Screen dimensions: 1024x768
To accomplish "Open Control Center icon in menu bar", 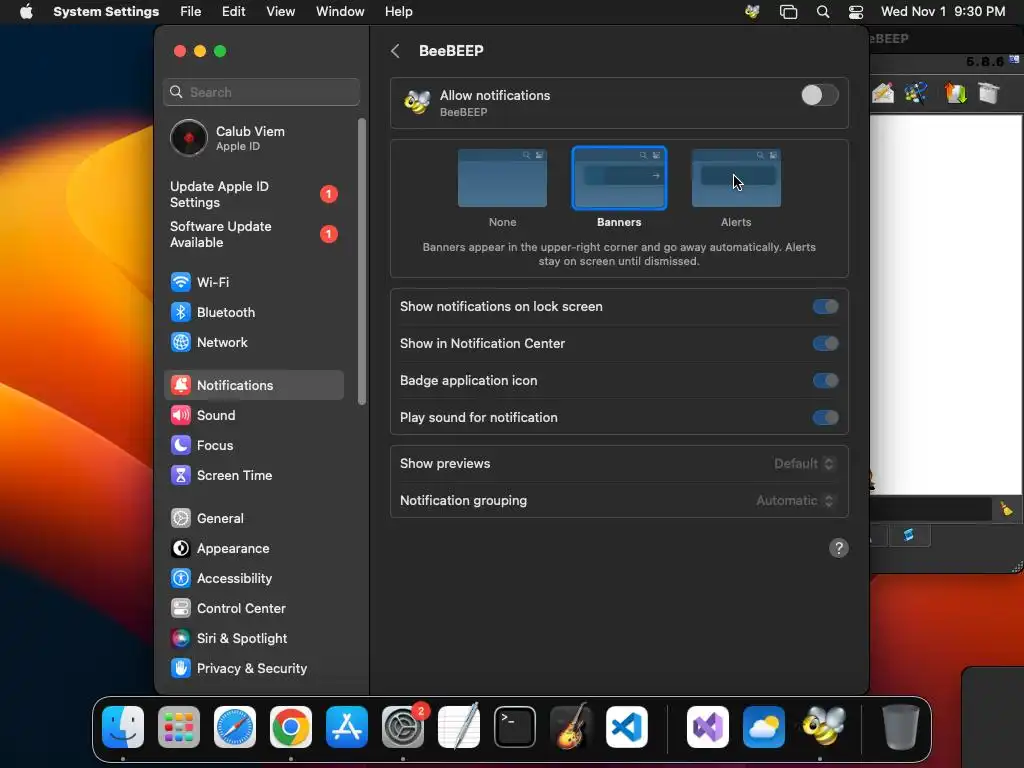I will point(856,12).
